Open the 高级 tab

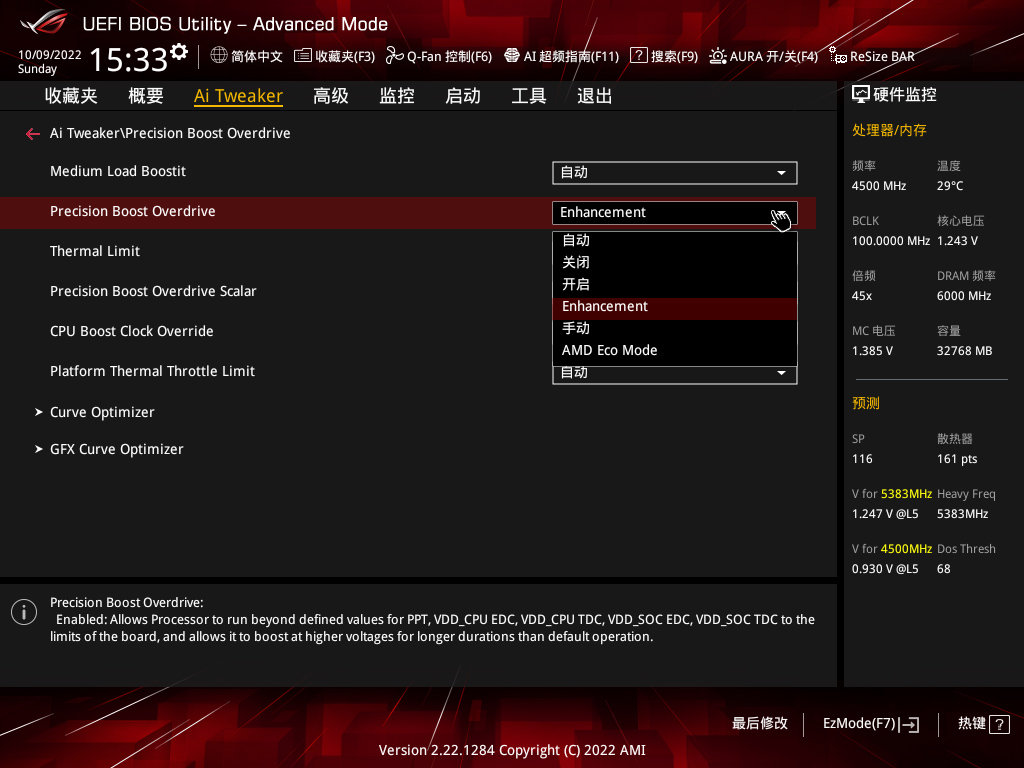pos(330,96)
